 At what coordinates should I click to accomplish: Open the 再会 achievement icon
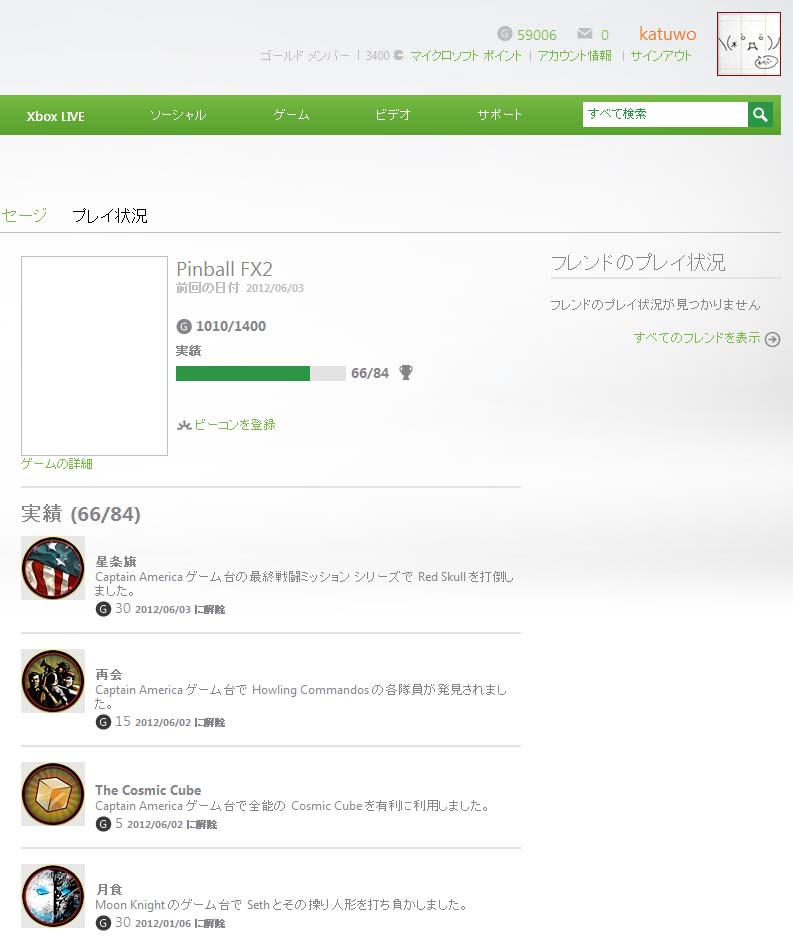pos(53,681)
